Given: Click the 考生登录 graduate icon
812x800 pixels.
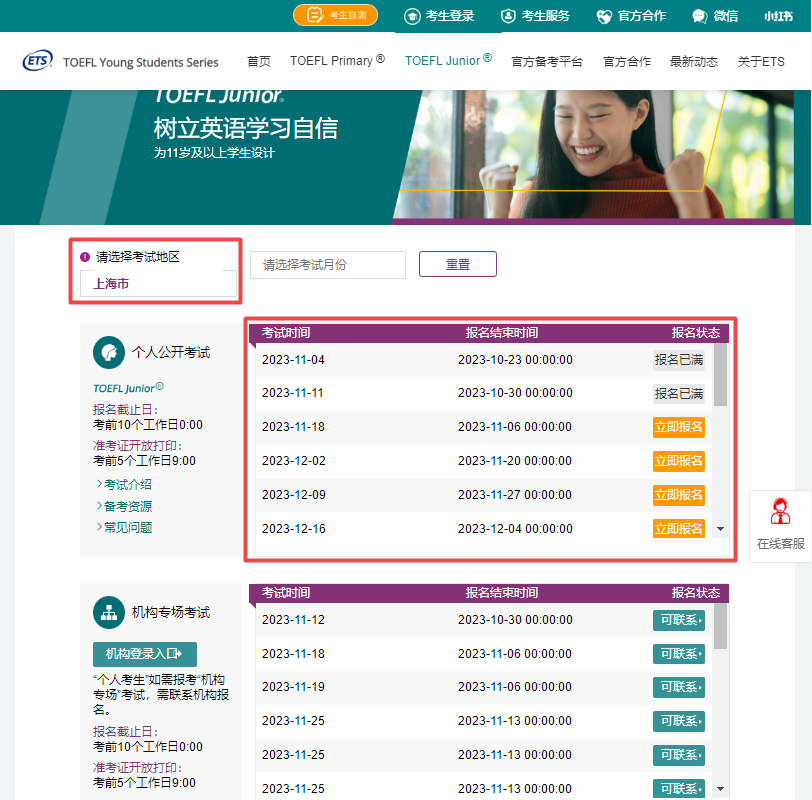Looking at the screenshot, I should pos(412,16).
